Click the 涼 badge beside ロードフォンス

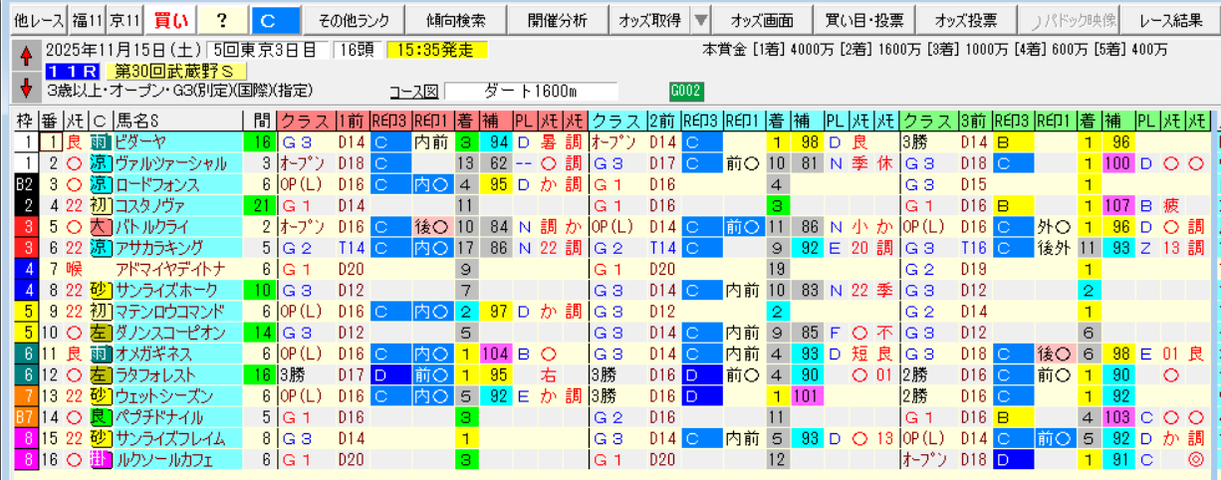coord(100,184)
